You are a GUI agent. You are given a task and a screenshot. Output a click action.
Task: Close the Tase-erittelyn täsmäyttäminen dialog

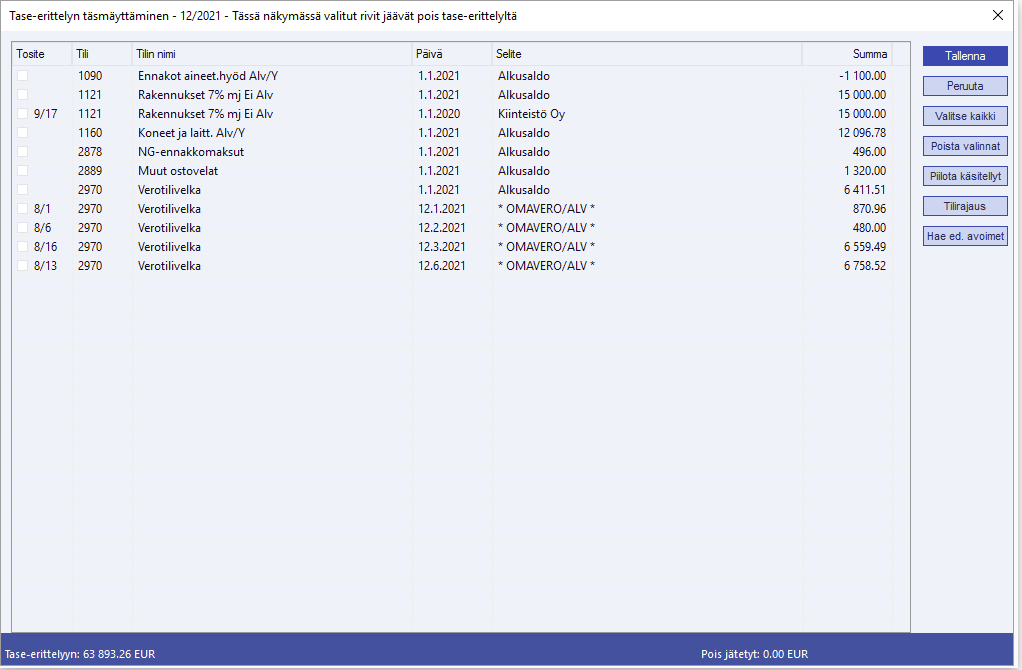(997, 15)
